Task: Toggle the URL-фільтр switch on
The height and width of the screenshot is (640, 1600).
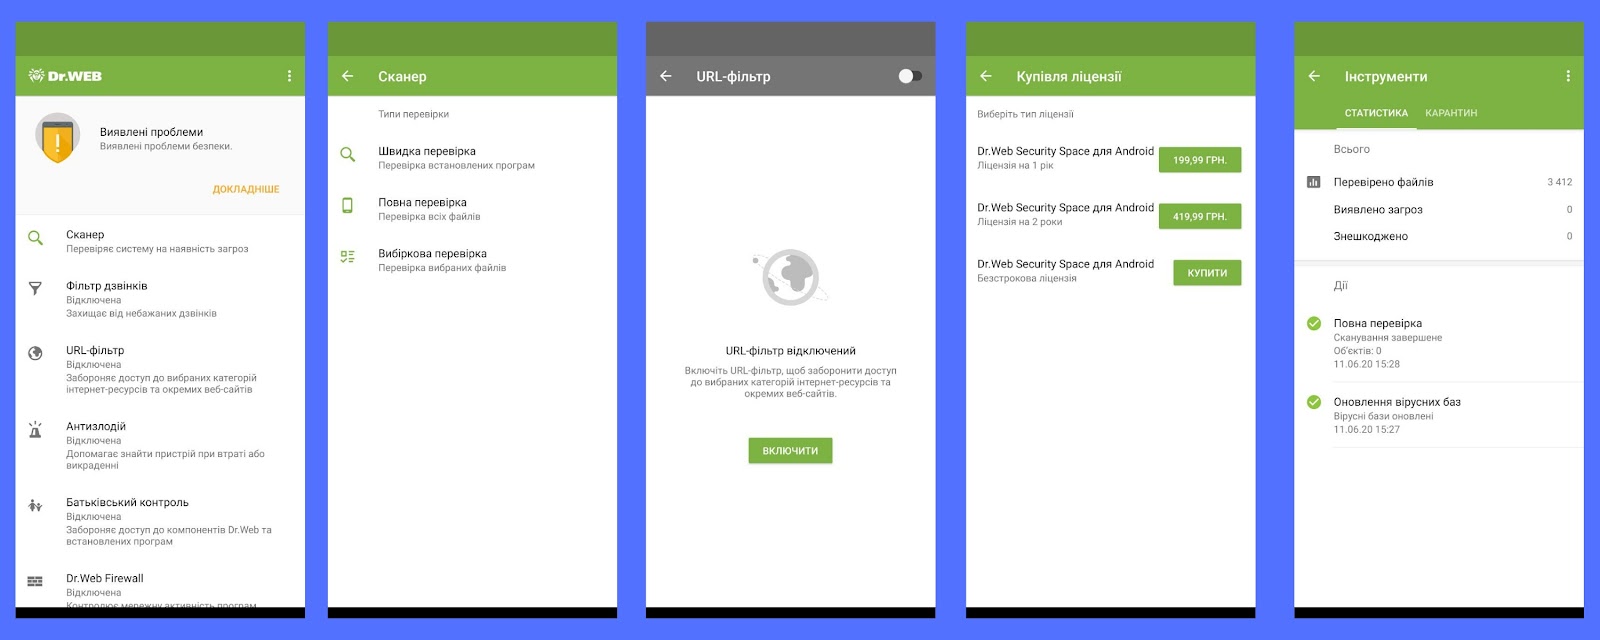Action: pos(910,76)
